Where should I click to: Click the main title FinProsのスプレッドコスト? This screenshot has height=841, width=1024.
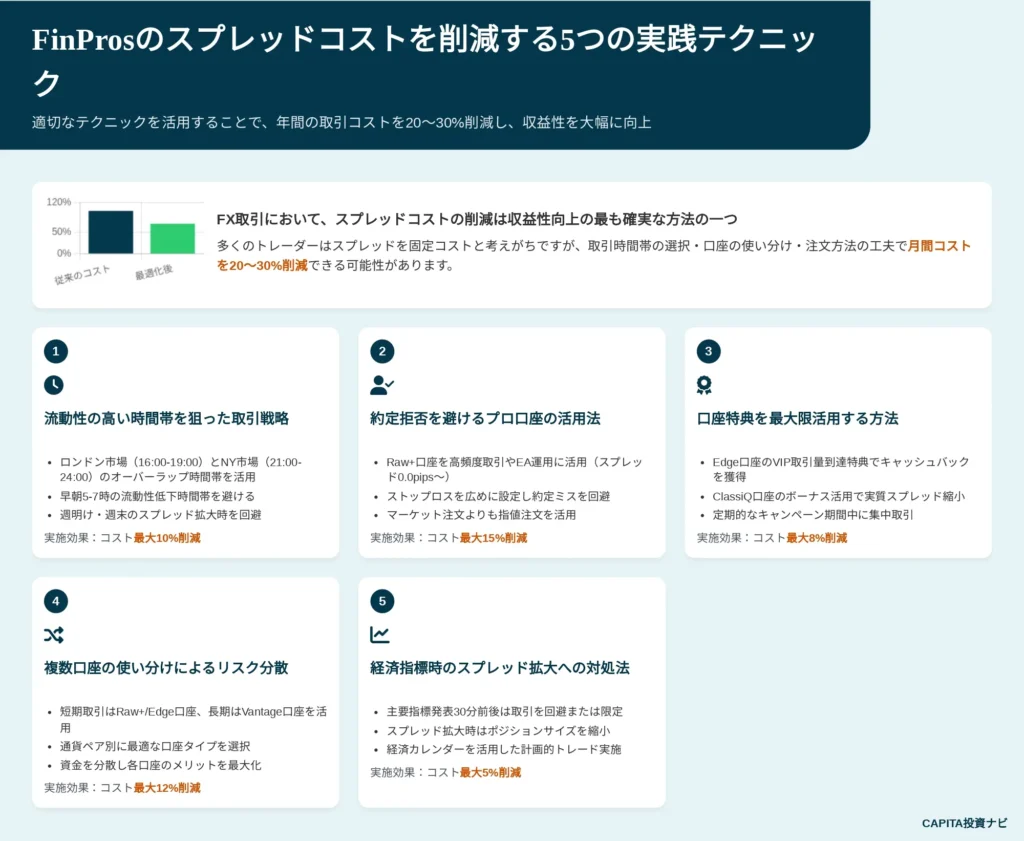click(x=424, y=61)
